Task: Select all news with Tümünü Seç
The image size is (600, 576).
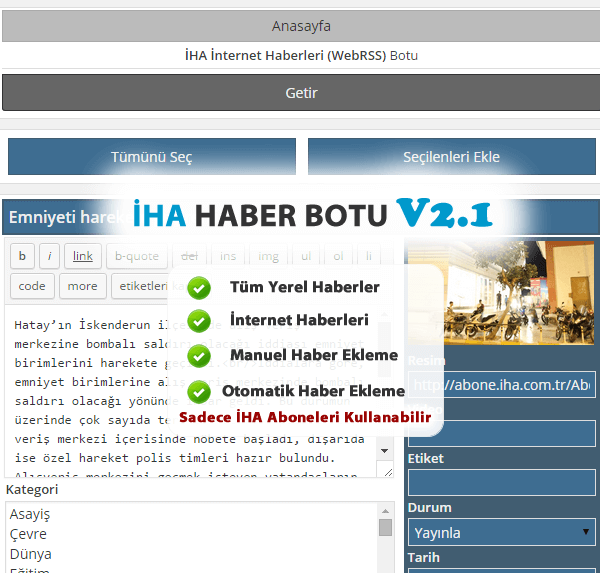Action: point(152,157)
